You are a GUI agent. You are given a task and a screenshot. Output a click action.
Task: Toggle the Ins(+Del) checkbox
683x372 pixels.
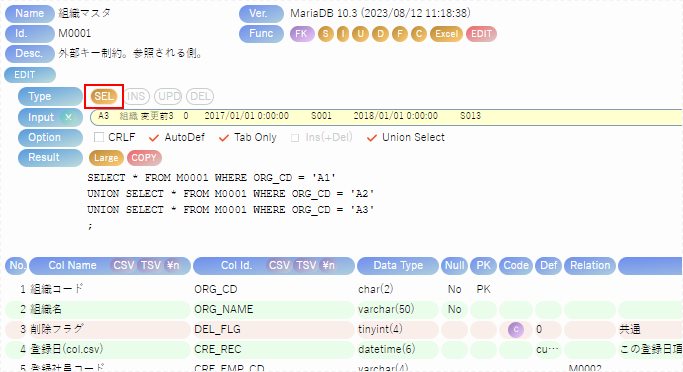295,138
